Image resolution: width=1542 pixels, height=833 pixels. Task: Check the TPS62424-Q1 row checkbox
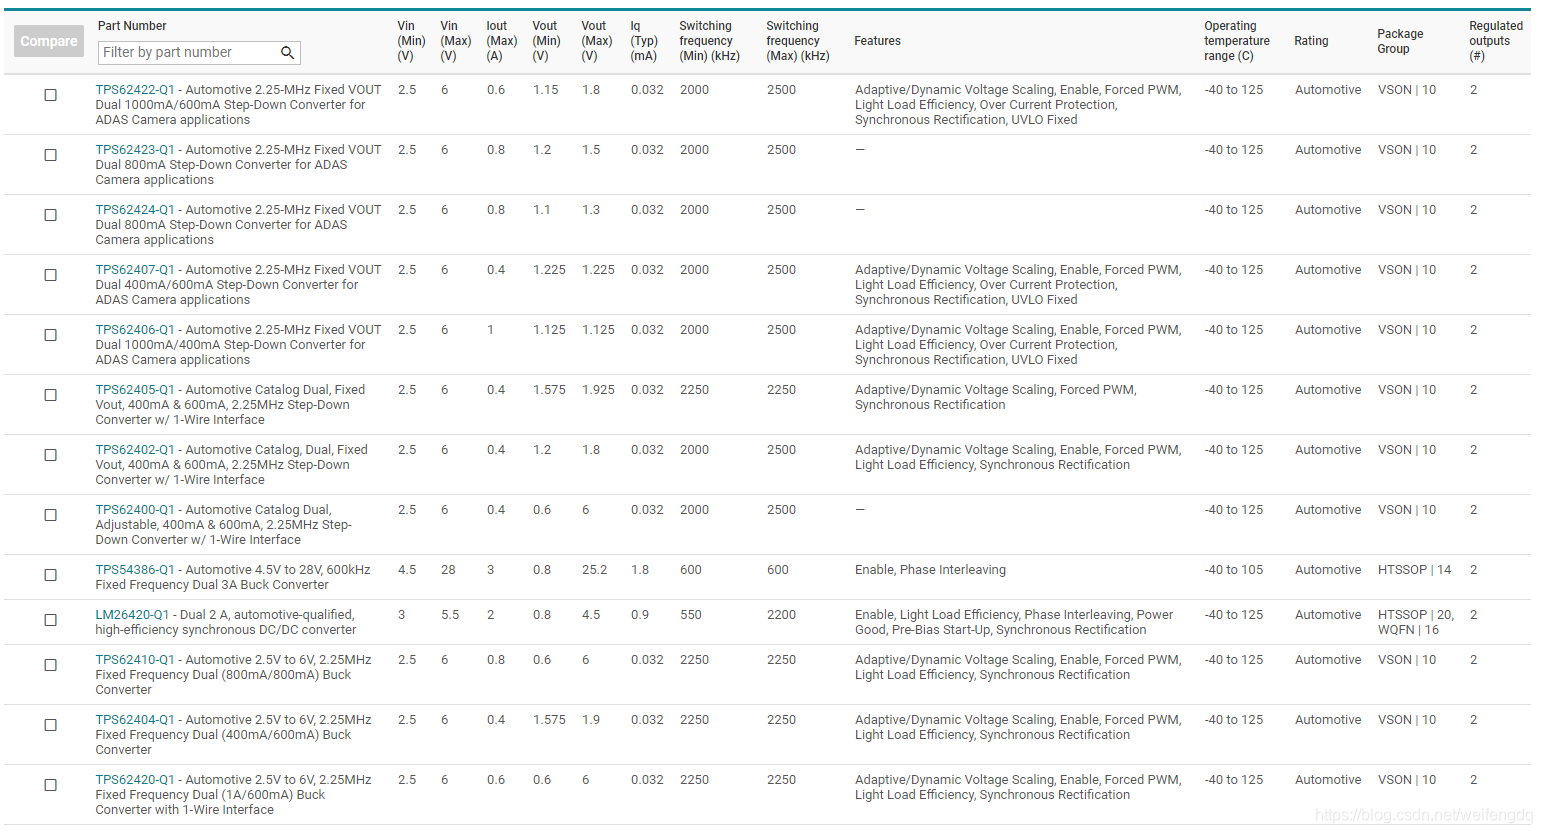click(x=50, y=215)
